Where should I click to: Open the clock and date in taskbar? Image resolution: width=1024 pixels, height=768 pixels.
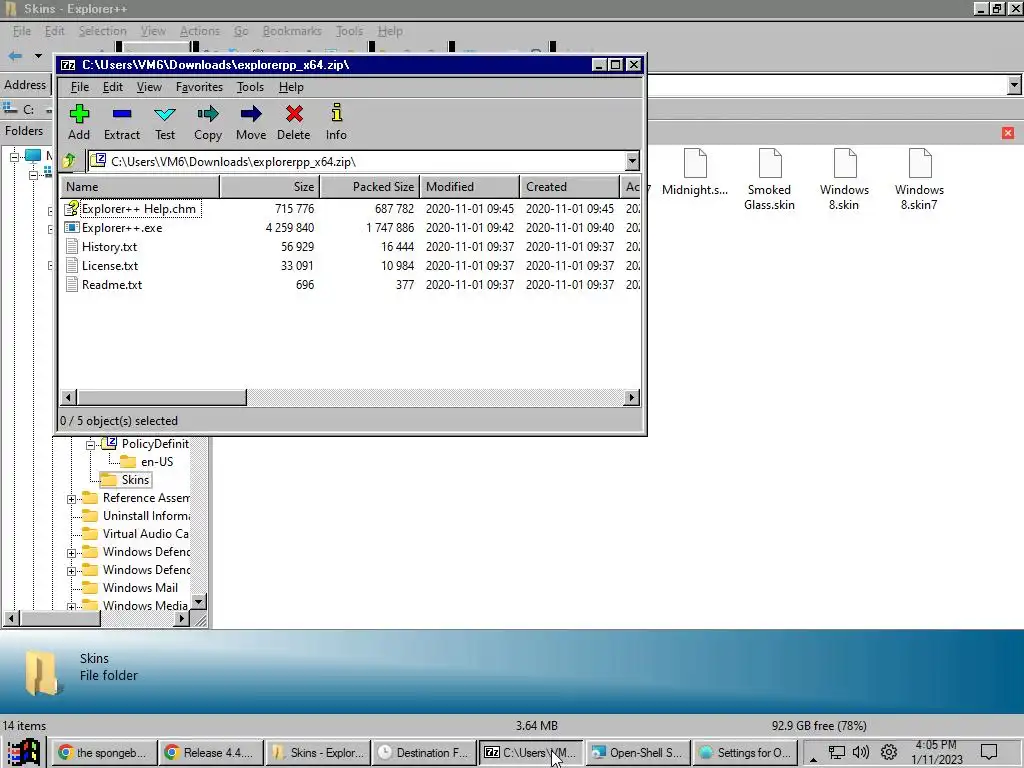coord(936,752)
